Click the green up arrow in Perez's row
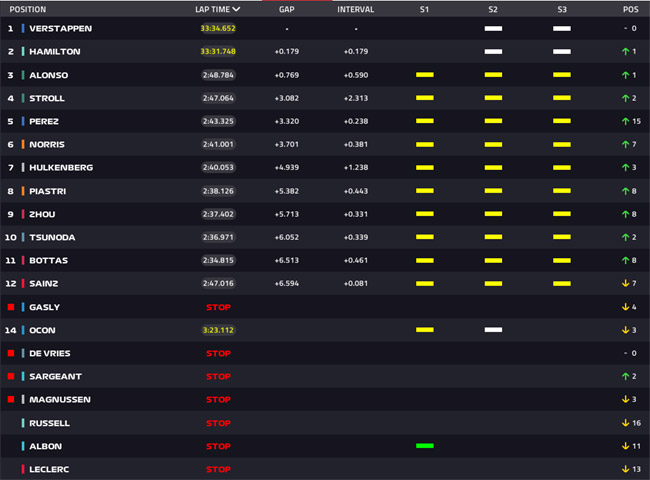Viewport: 650px width, 480px height. pyautogui.click(x=626, y=121)
